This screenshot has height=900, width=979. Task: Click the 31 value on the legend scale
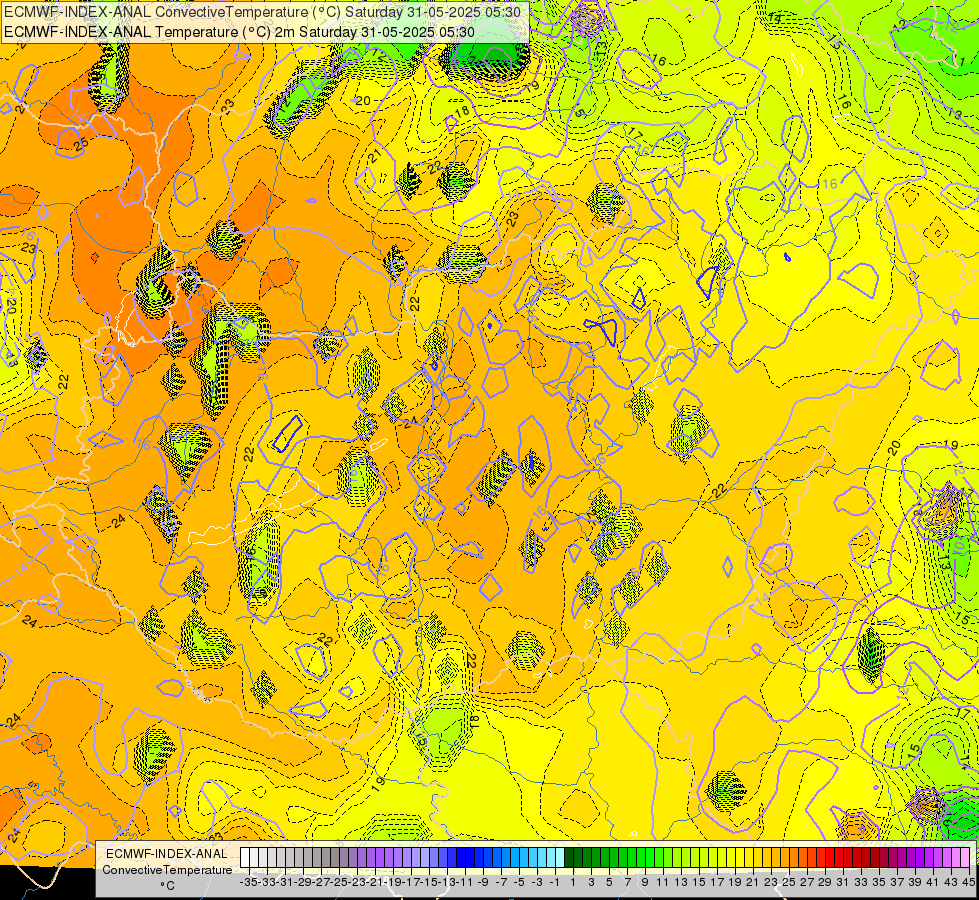coord(843,882)
